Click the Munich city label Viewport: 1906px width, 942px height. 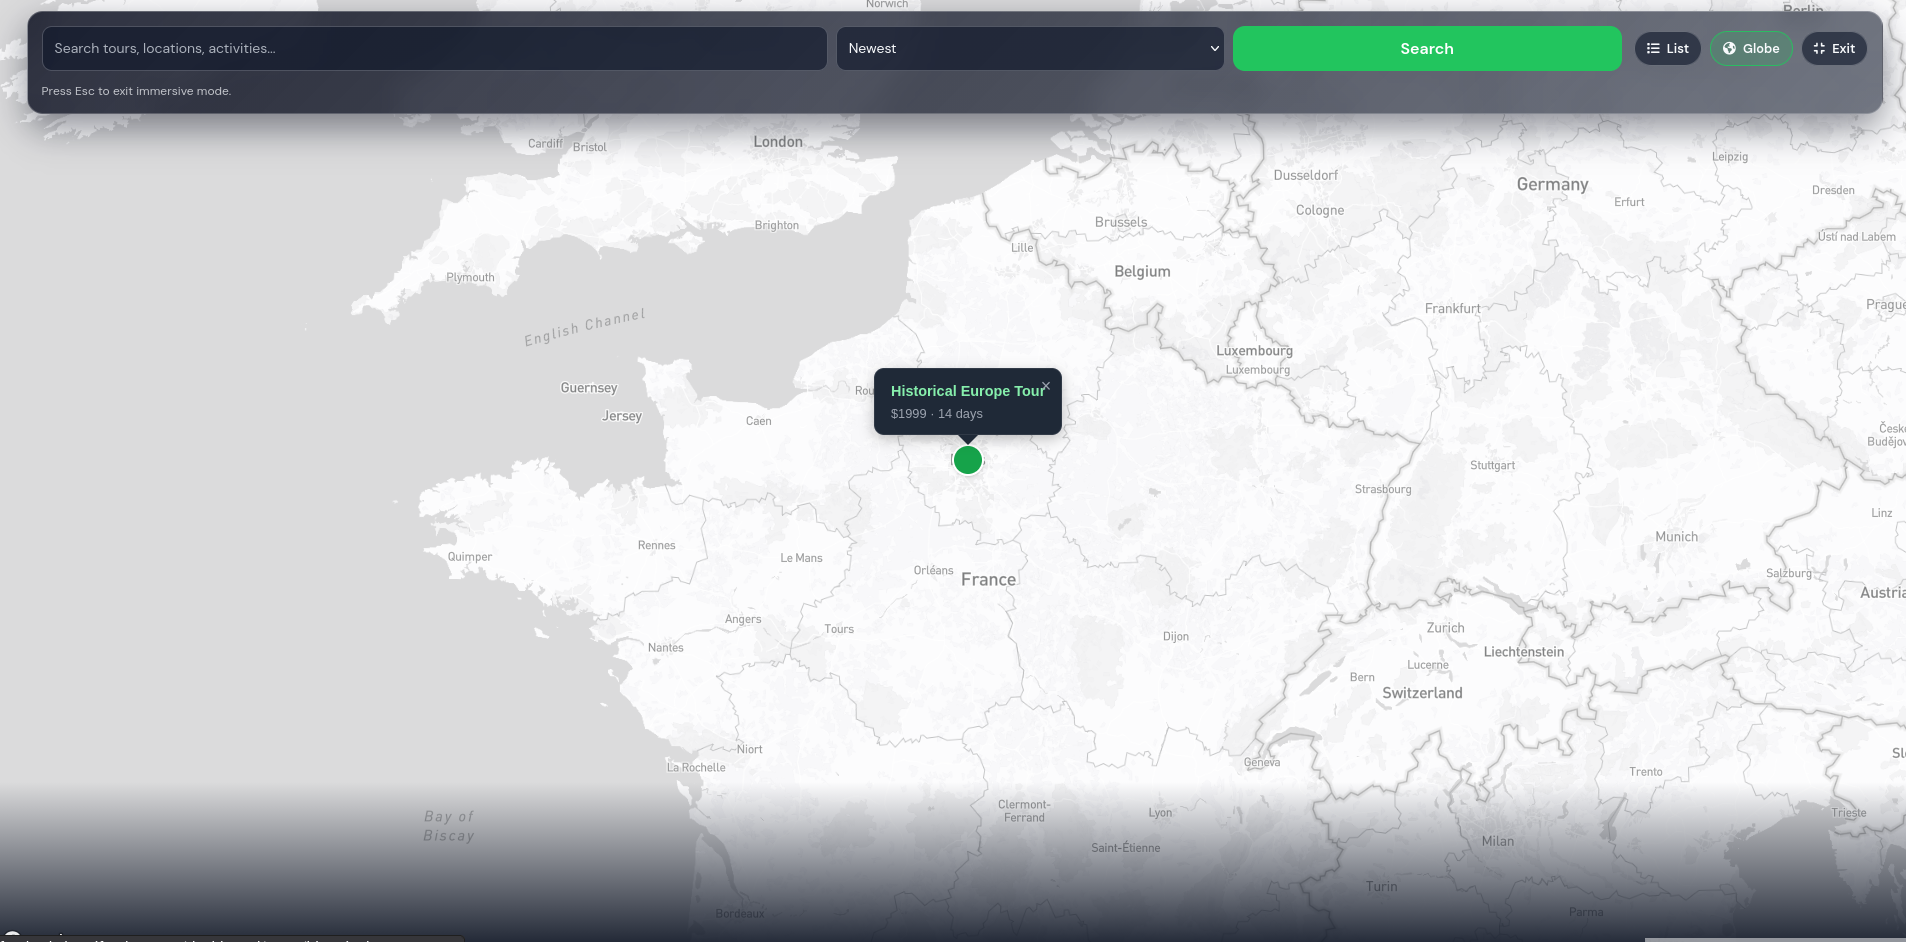click(x=1676, y=537)
